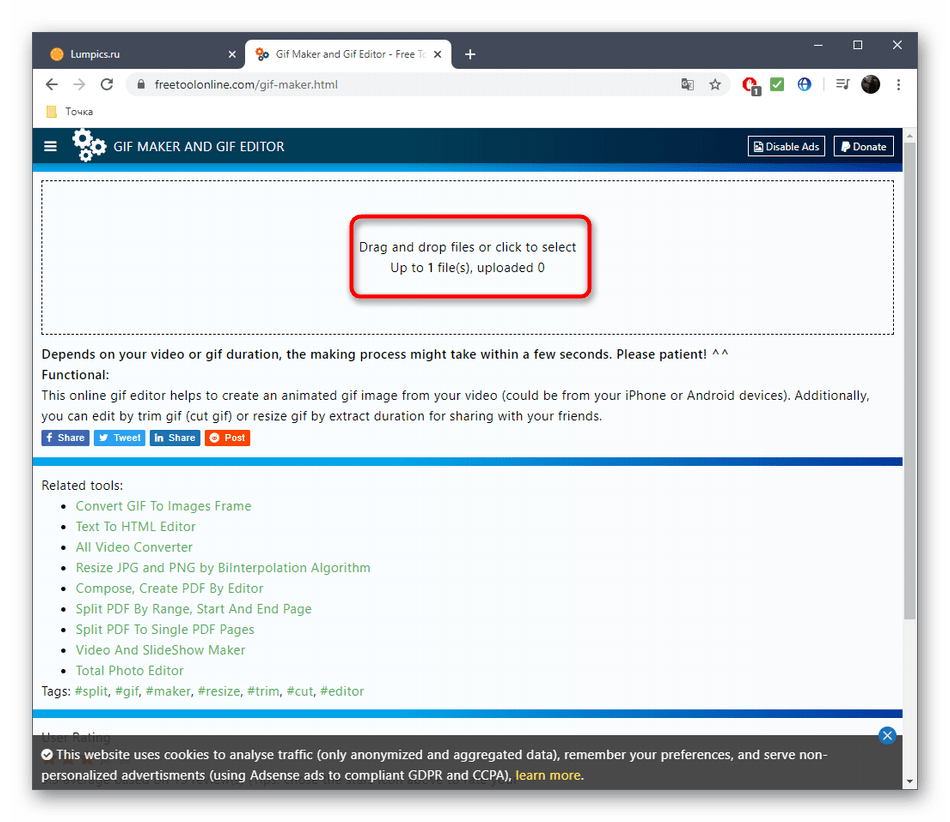Image resolution: width=950 pixels, height=822 pixels.
Task: Open All Video Converter link
Action: click(134, 547)
